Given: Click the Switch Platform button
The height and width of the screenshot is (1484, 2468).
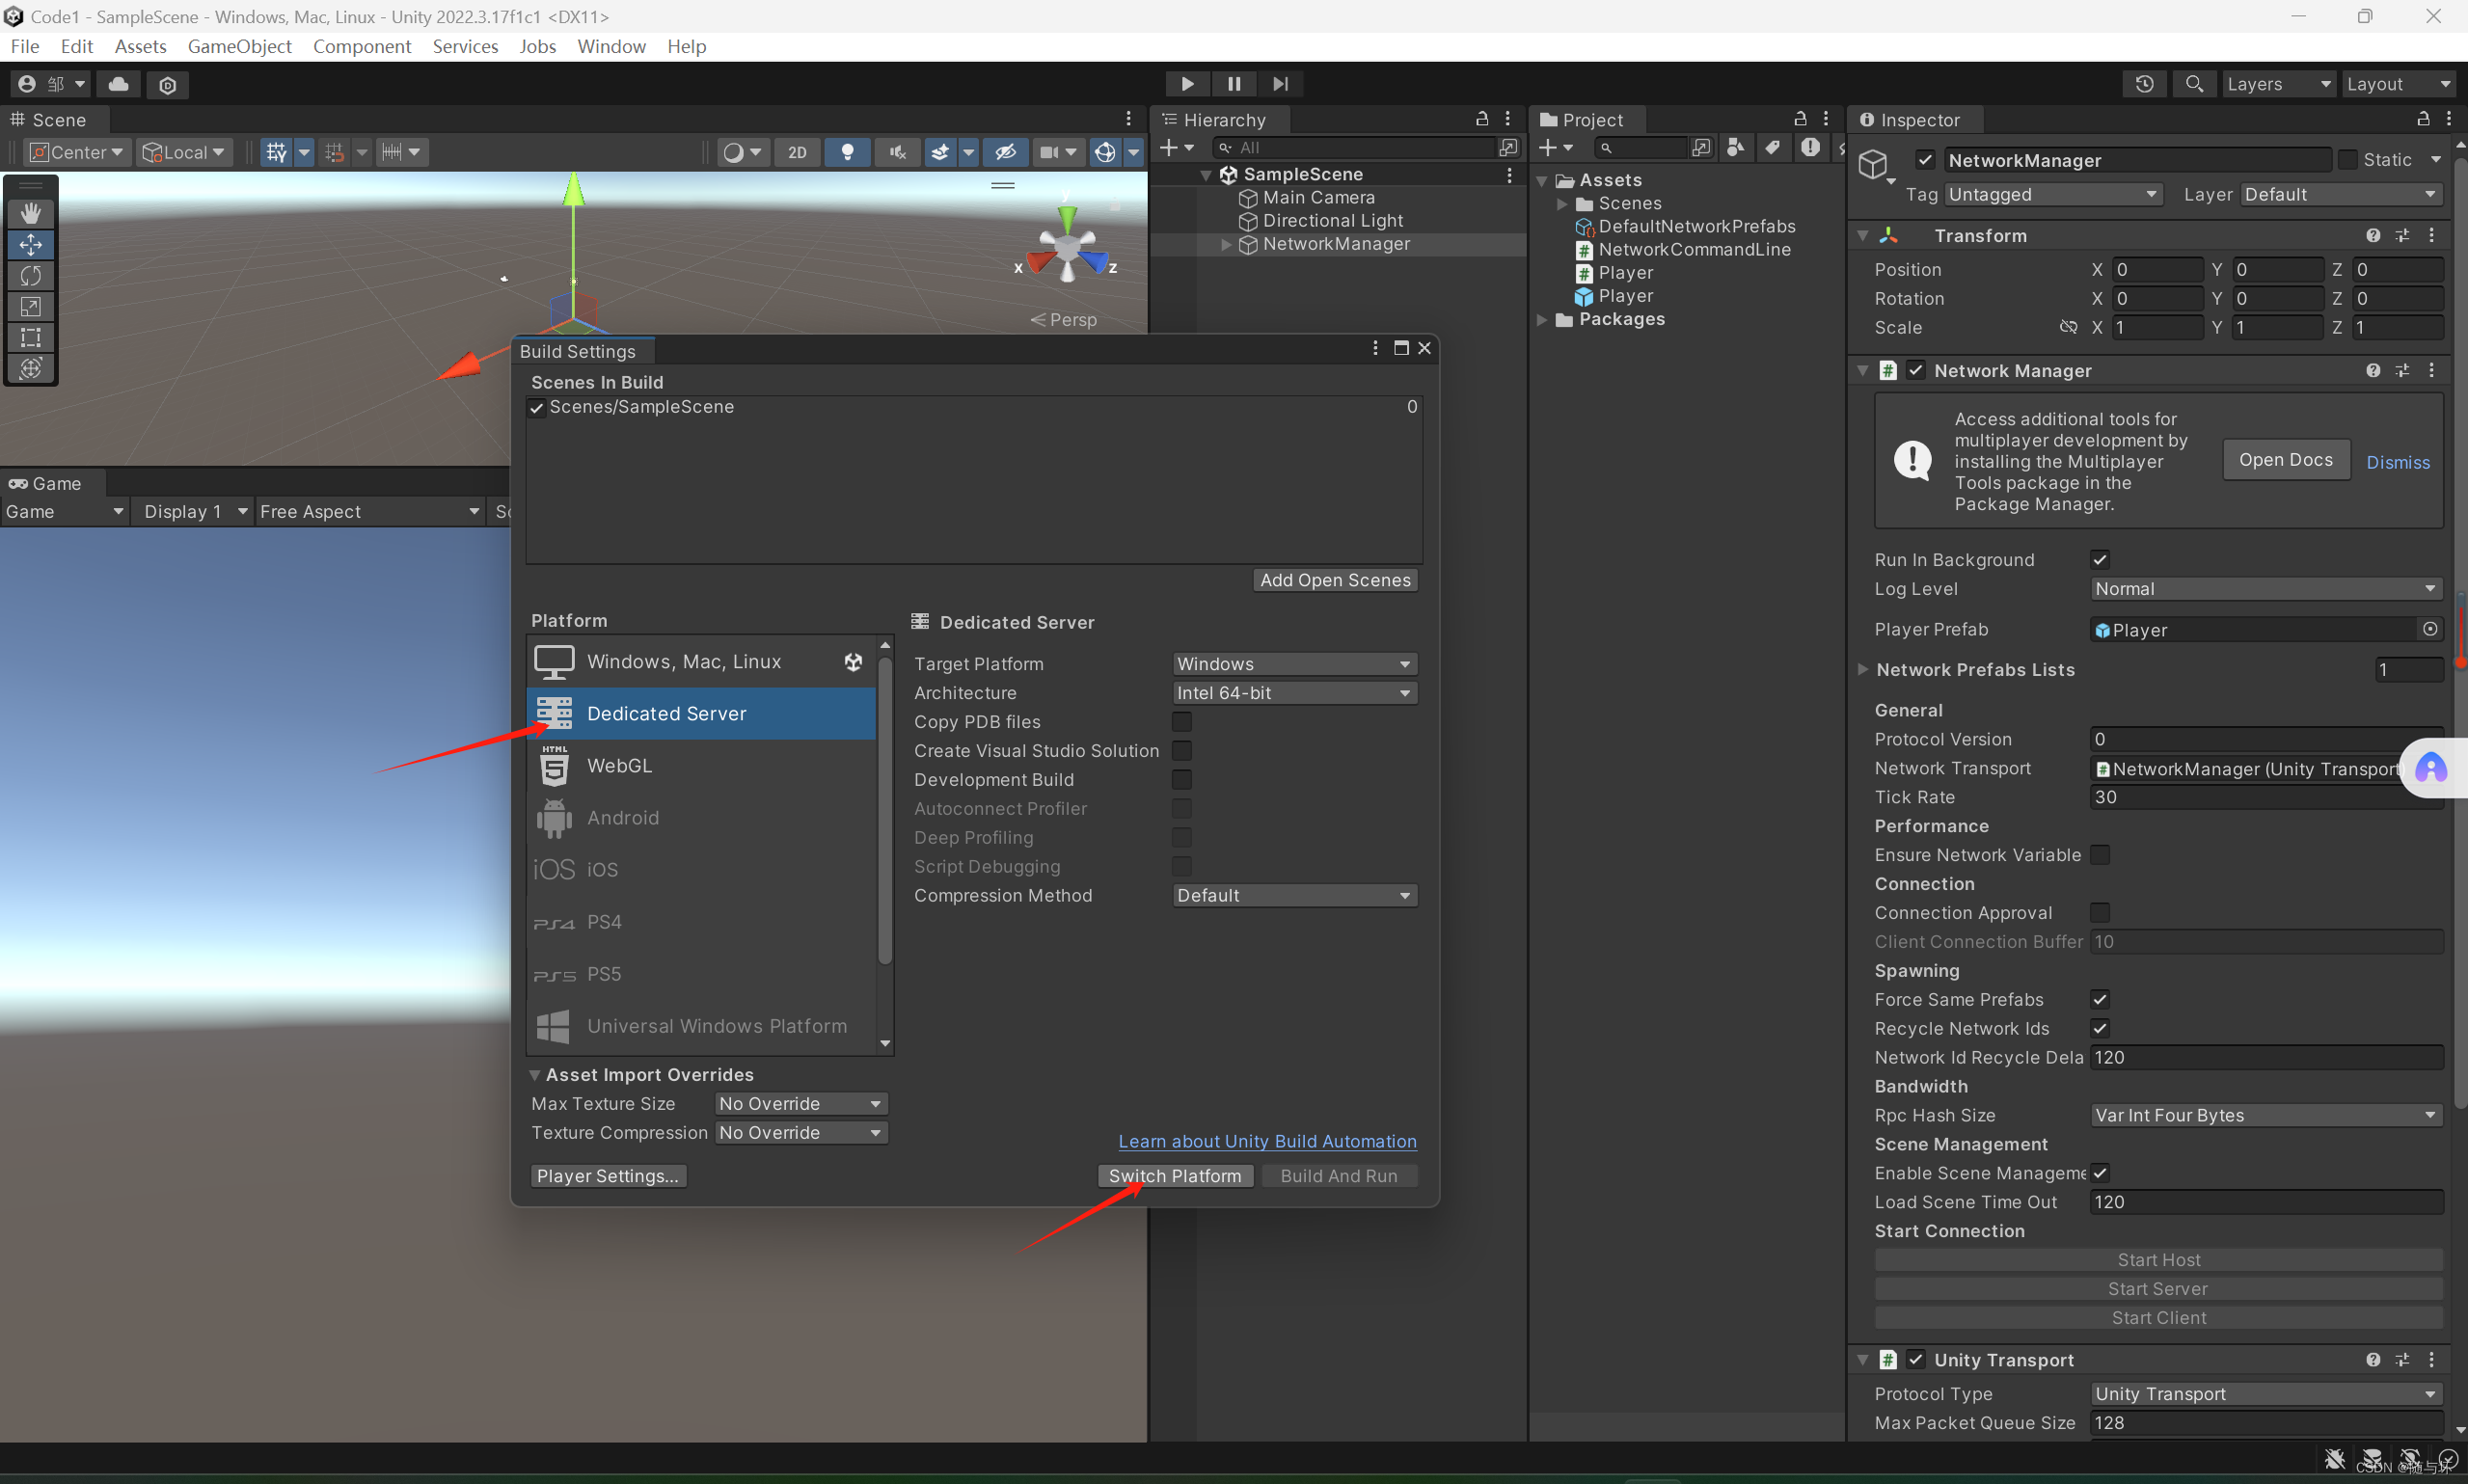Looking at the screenshot, I should click(1174, 1176).
